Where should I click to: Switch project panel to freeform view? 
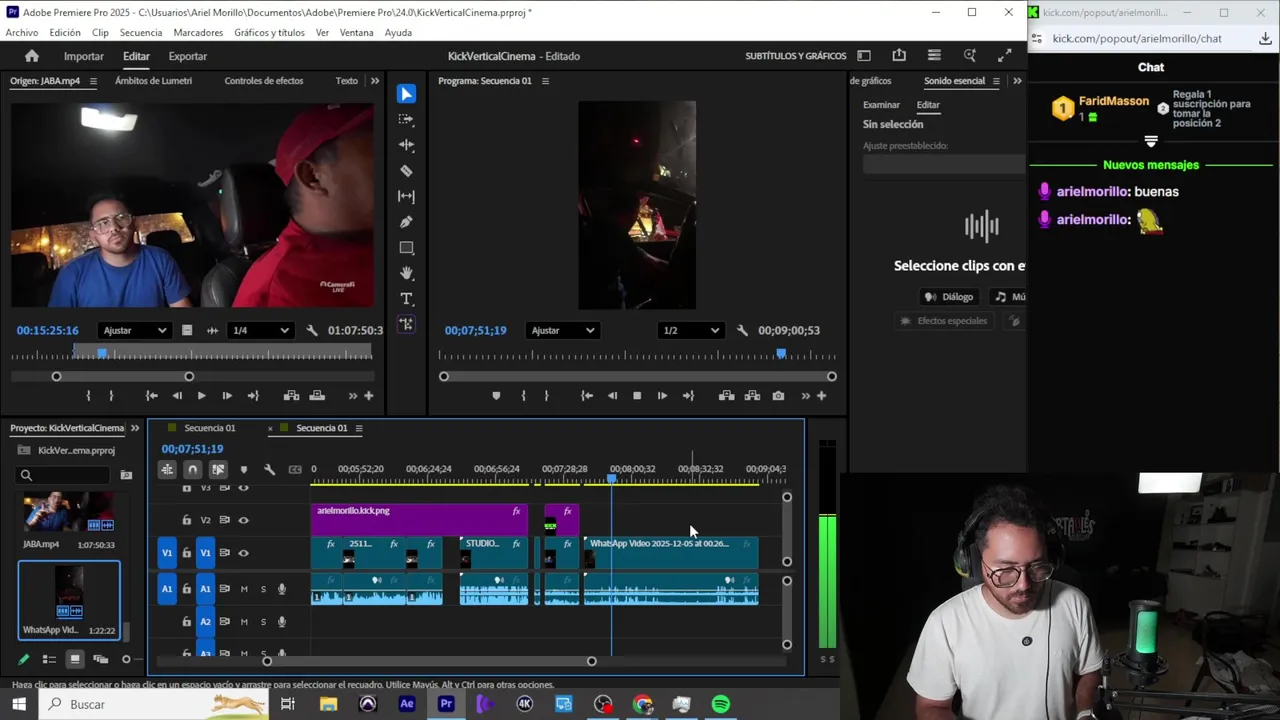[100, 659]
